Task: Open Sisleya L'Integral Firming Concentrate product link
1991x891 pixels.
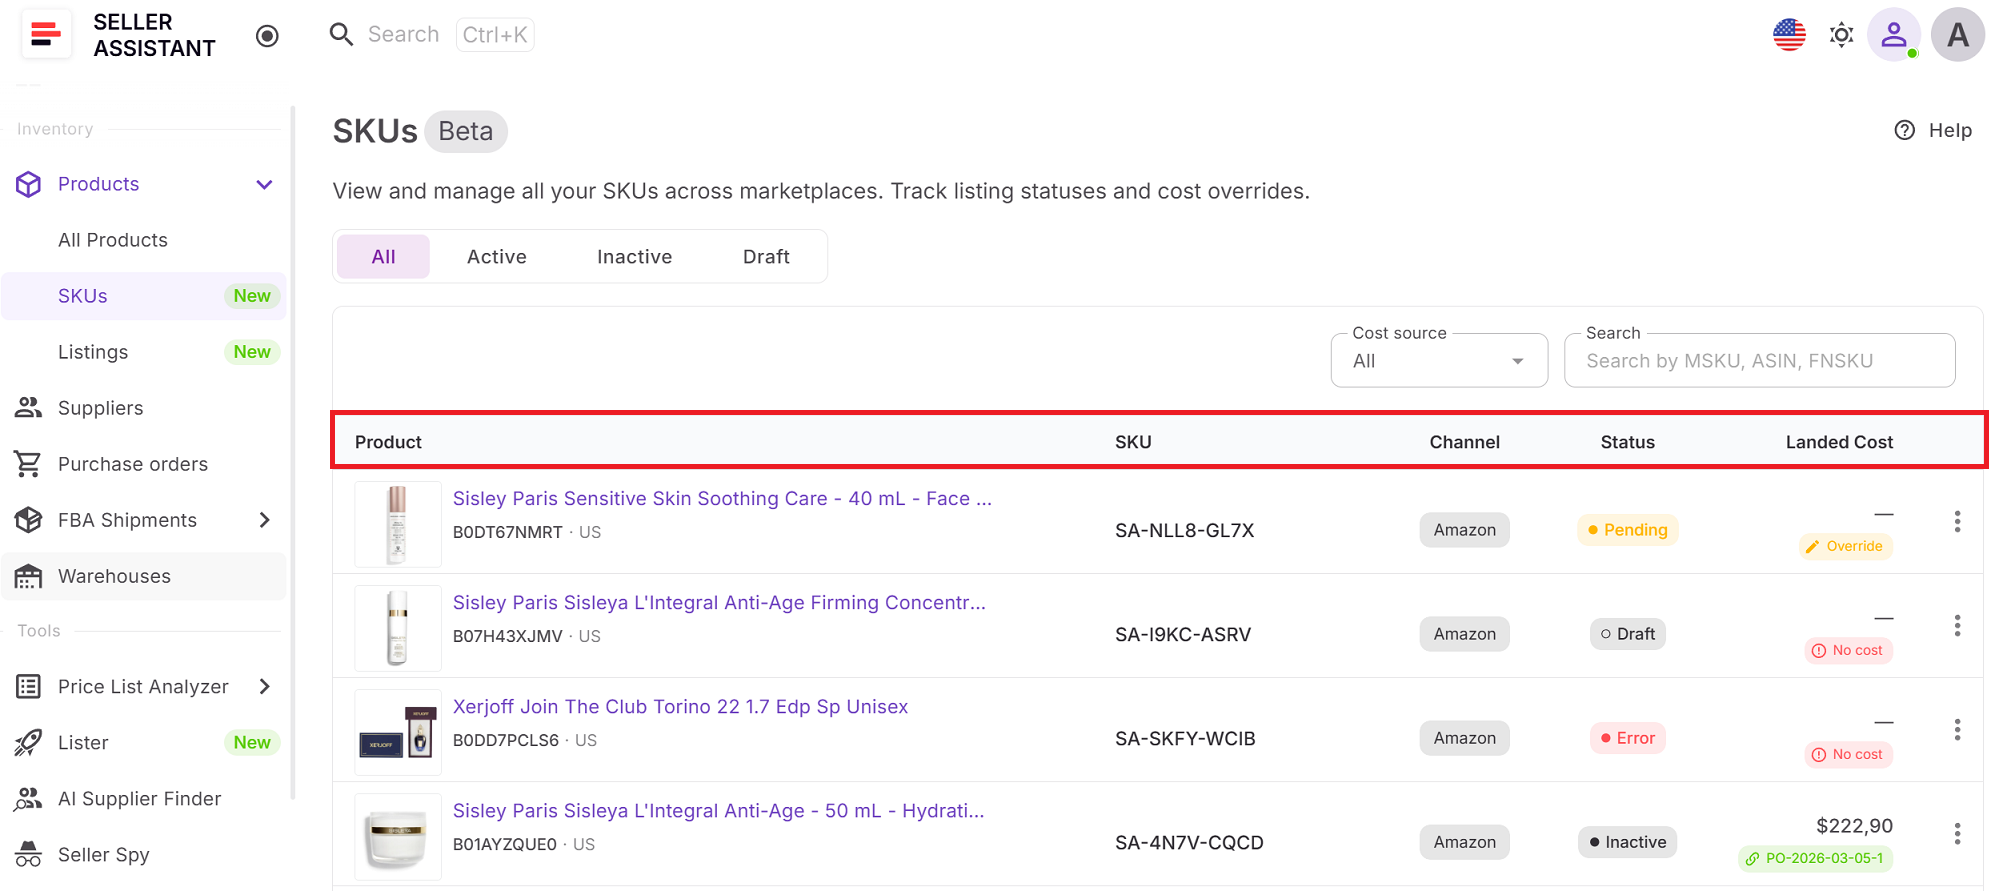Action: pos(719,603)
